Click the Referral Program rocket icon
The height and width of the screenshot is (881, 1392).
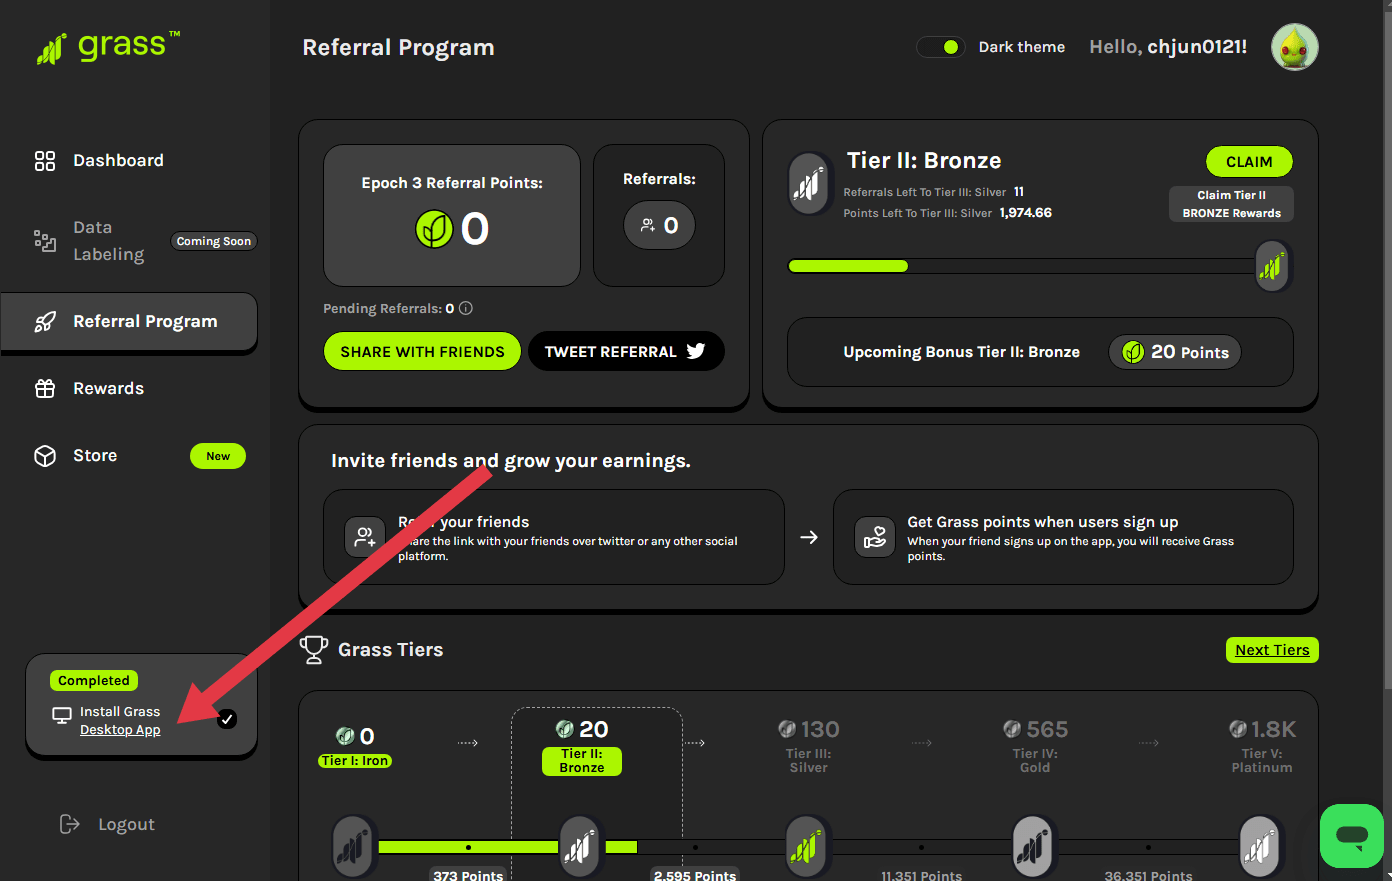click(45, 322)
